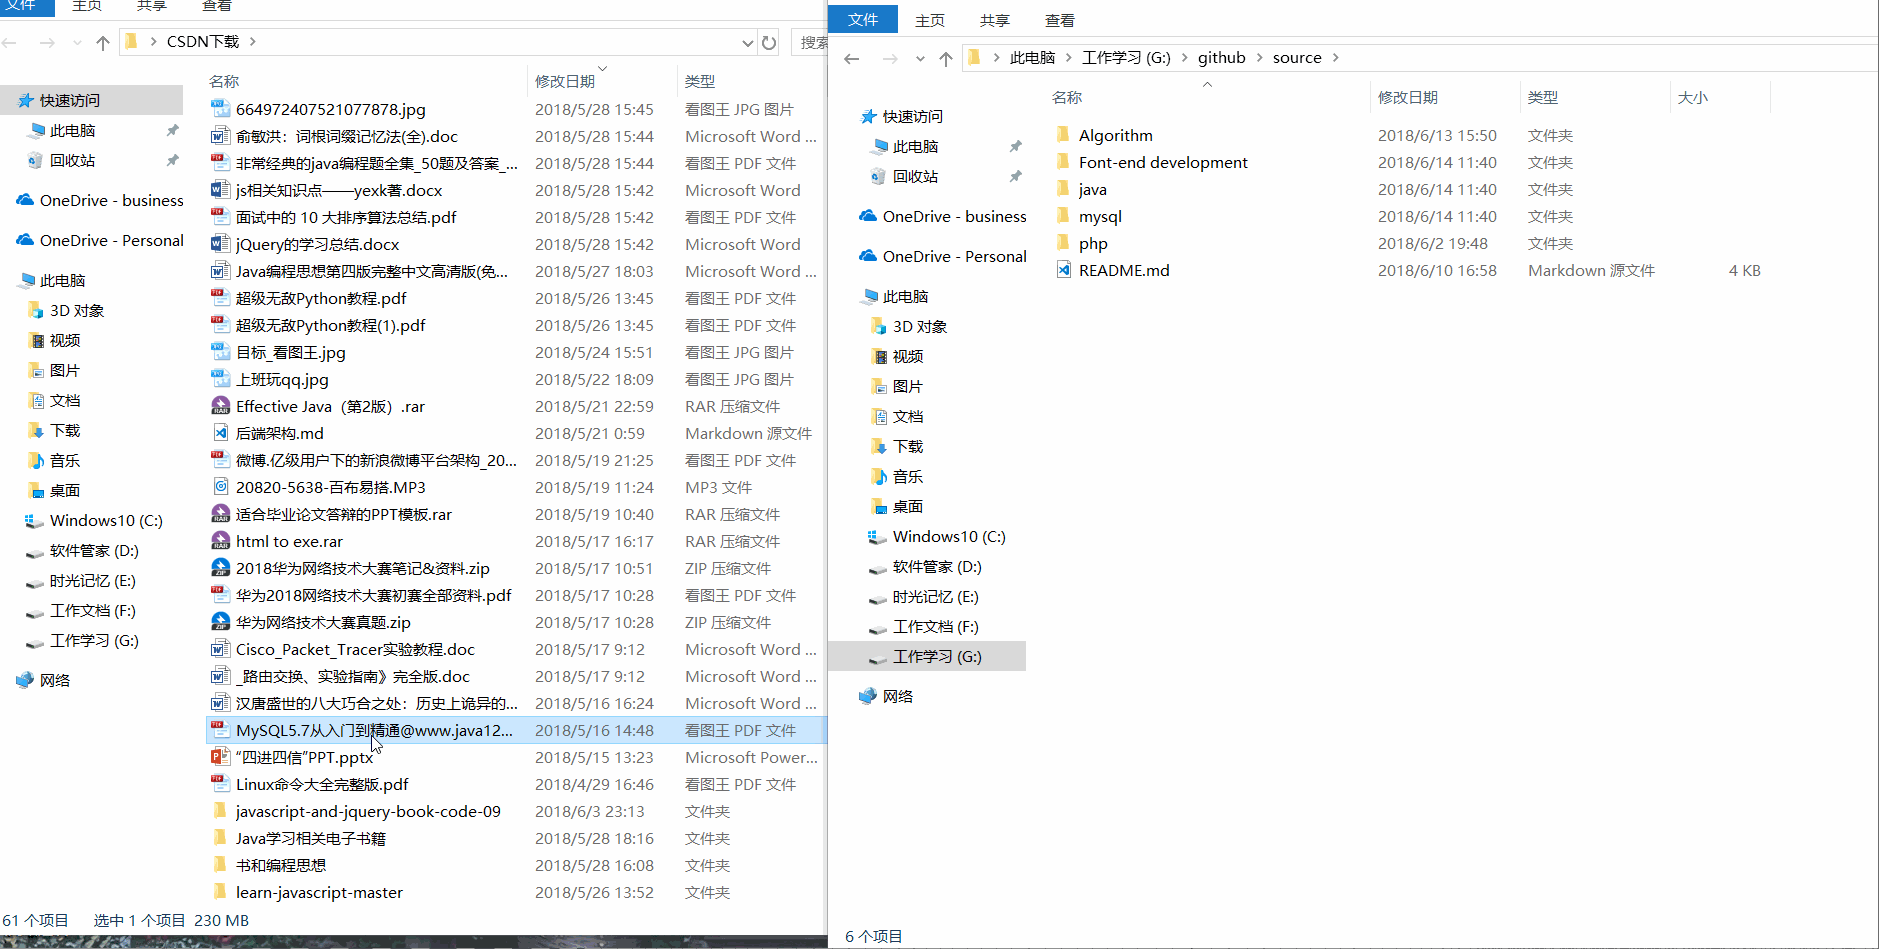Expand chevron after github in breadcrumb
The height and width of the screenshot is (949, 1879).
(1260, 58)
